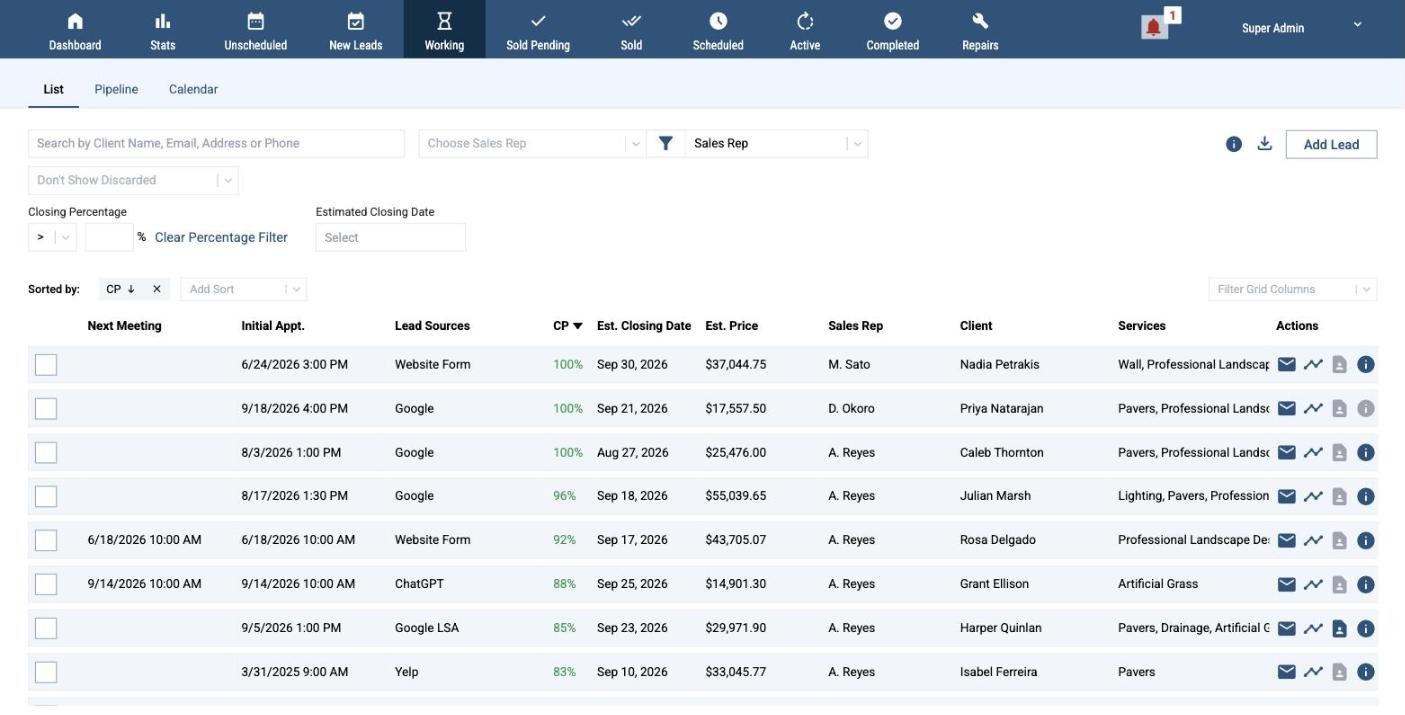Open New Leads calendar-check icon
1405x715 pixels.
[355, 21]
